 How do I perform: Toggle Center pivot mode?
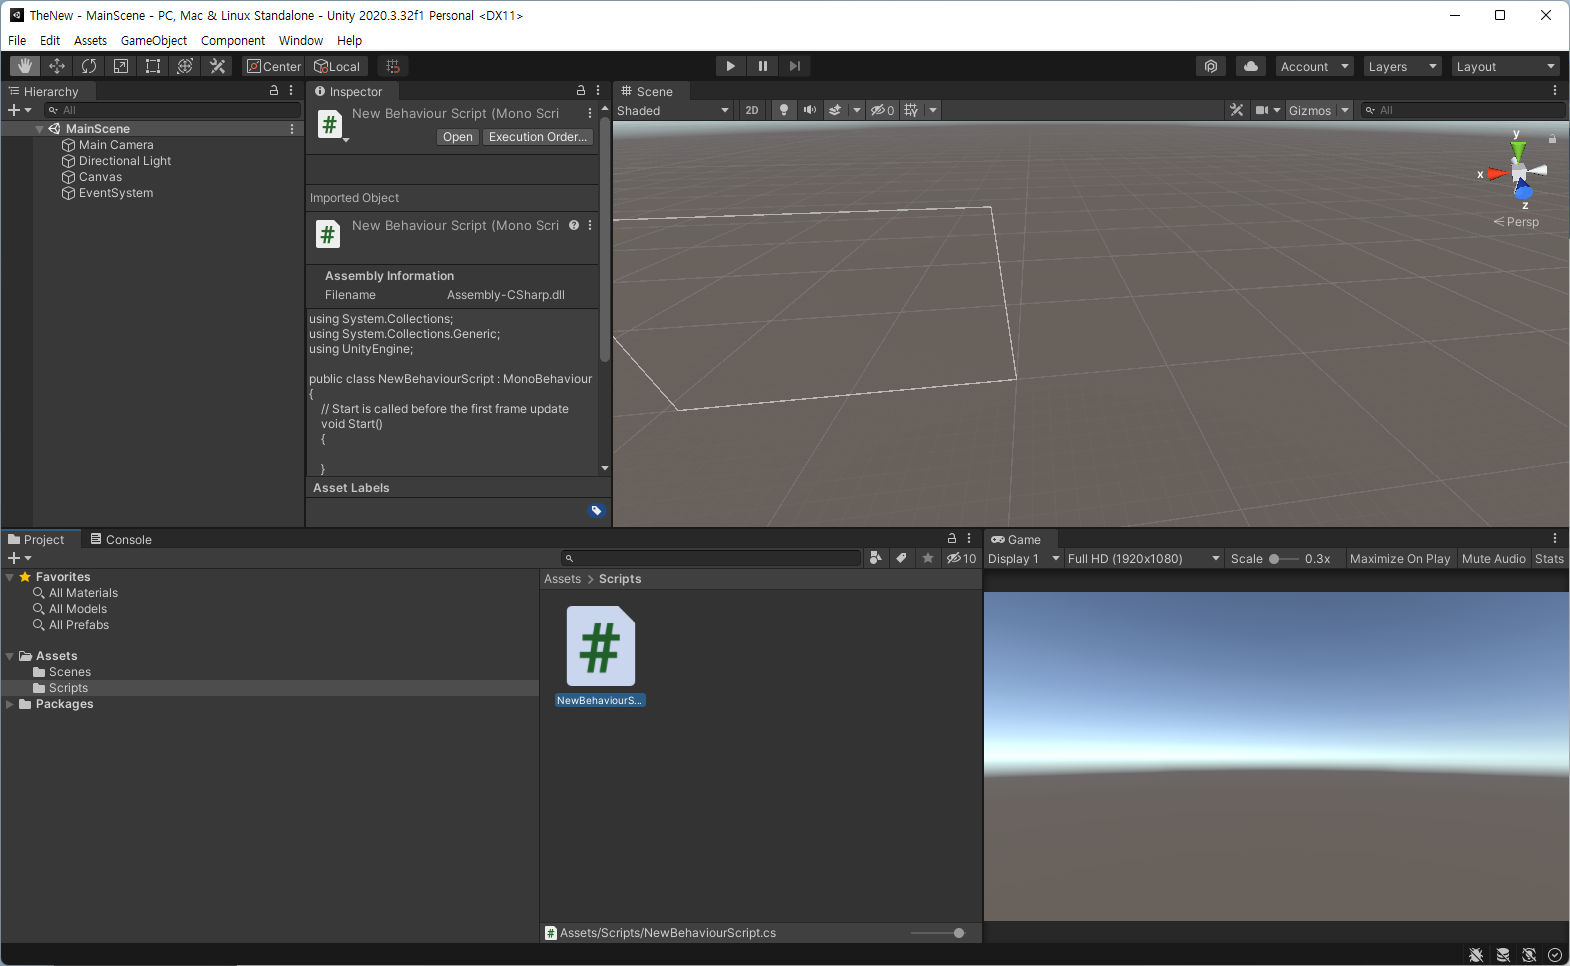274,66
